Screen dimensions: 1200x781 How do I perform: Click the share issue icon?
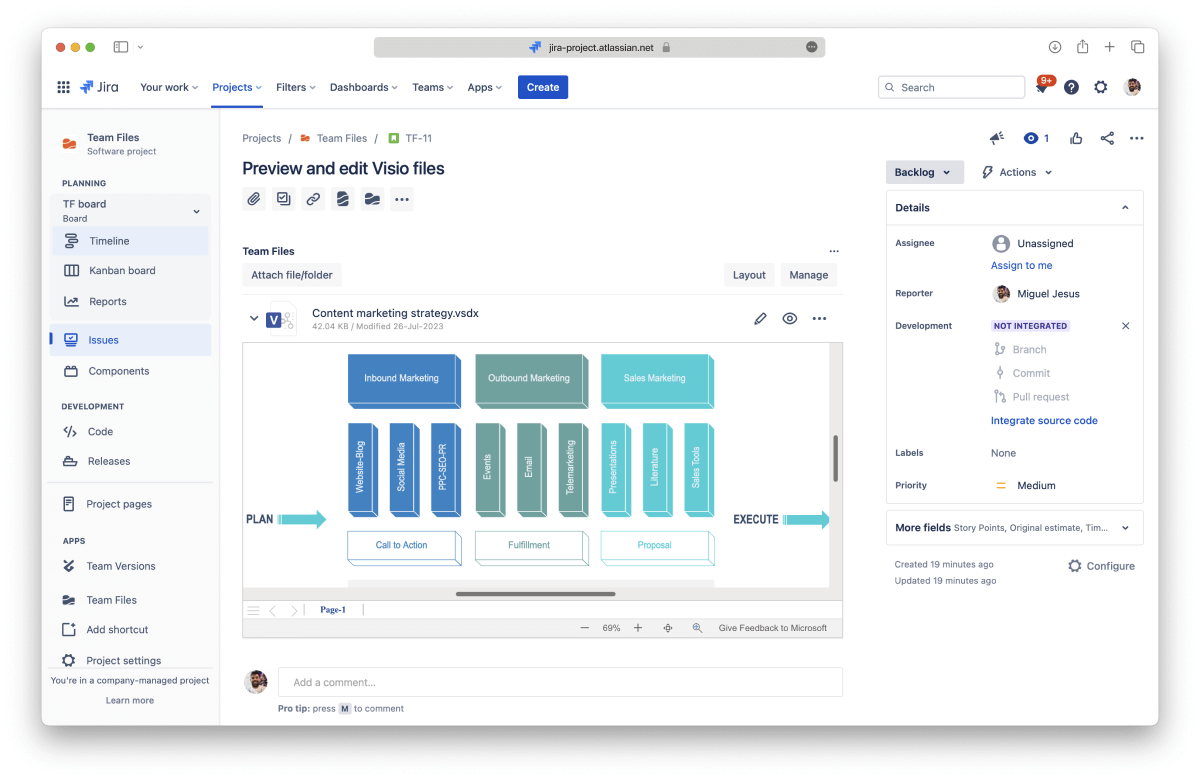[1107, 138]
